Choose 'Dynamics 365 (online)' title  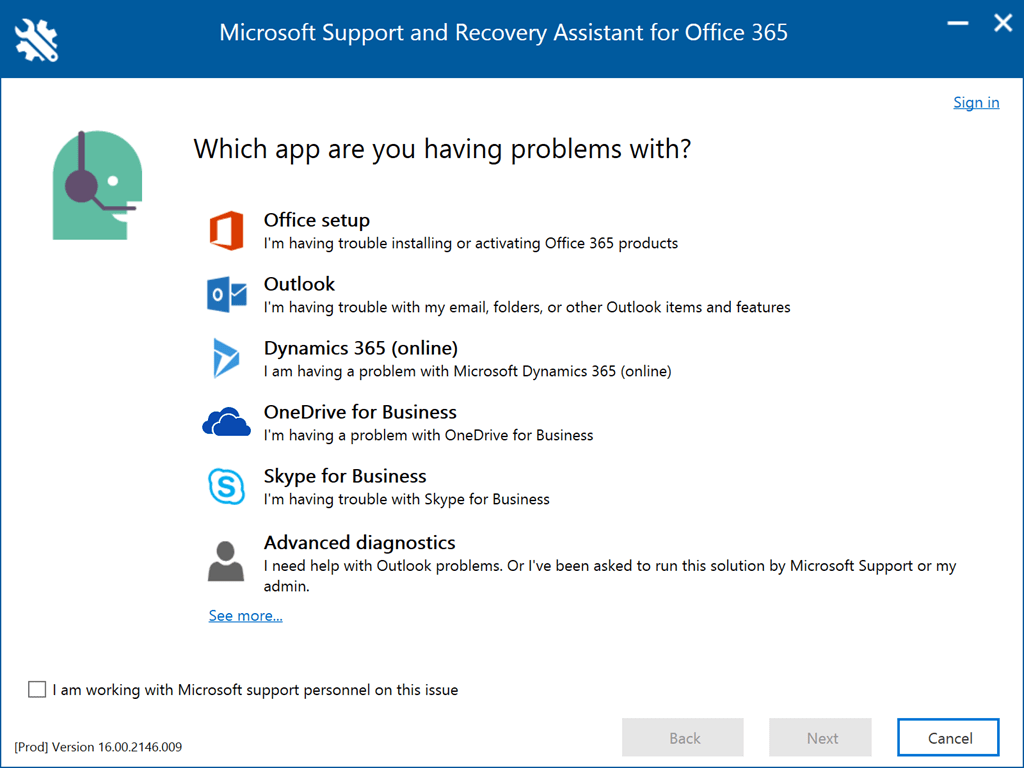pyautogui.click(x=360, y=348)
